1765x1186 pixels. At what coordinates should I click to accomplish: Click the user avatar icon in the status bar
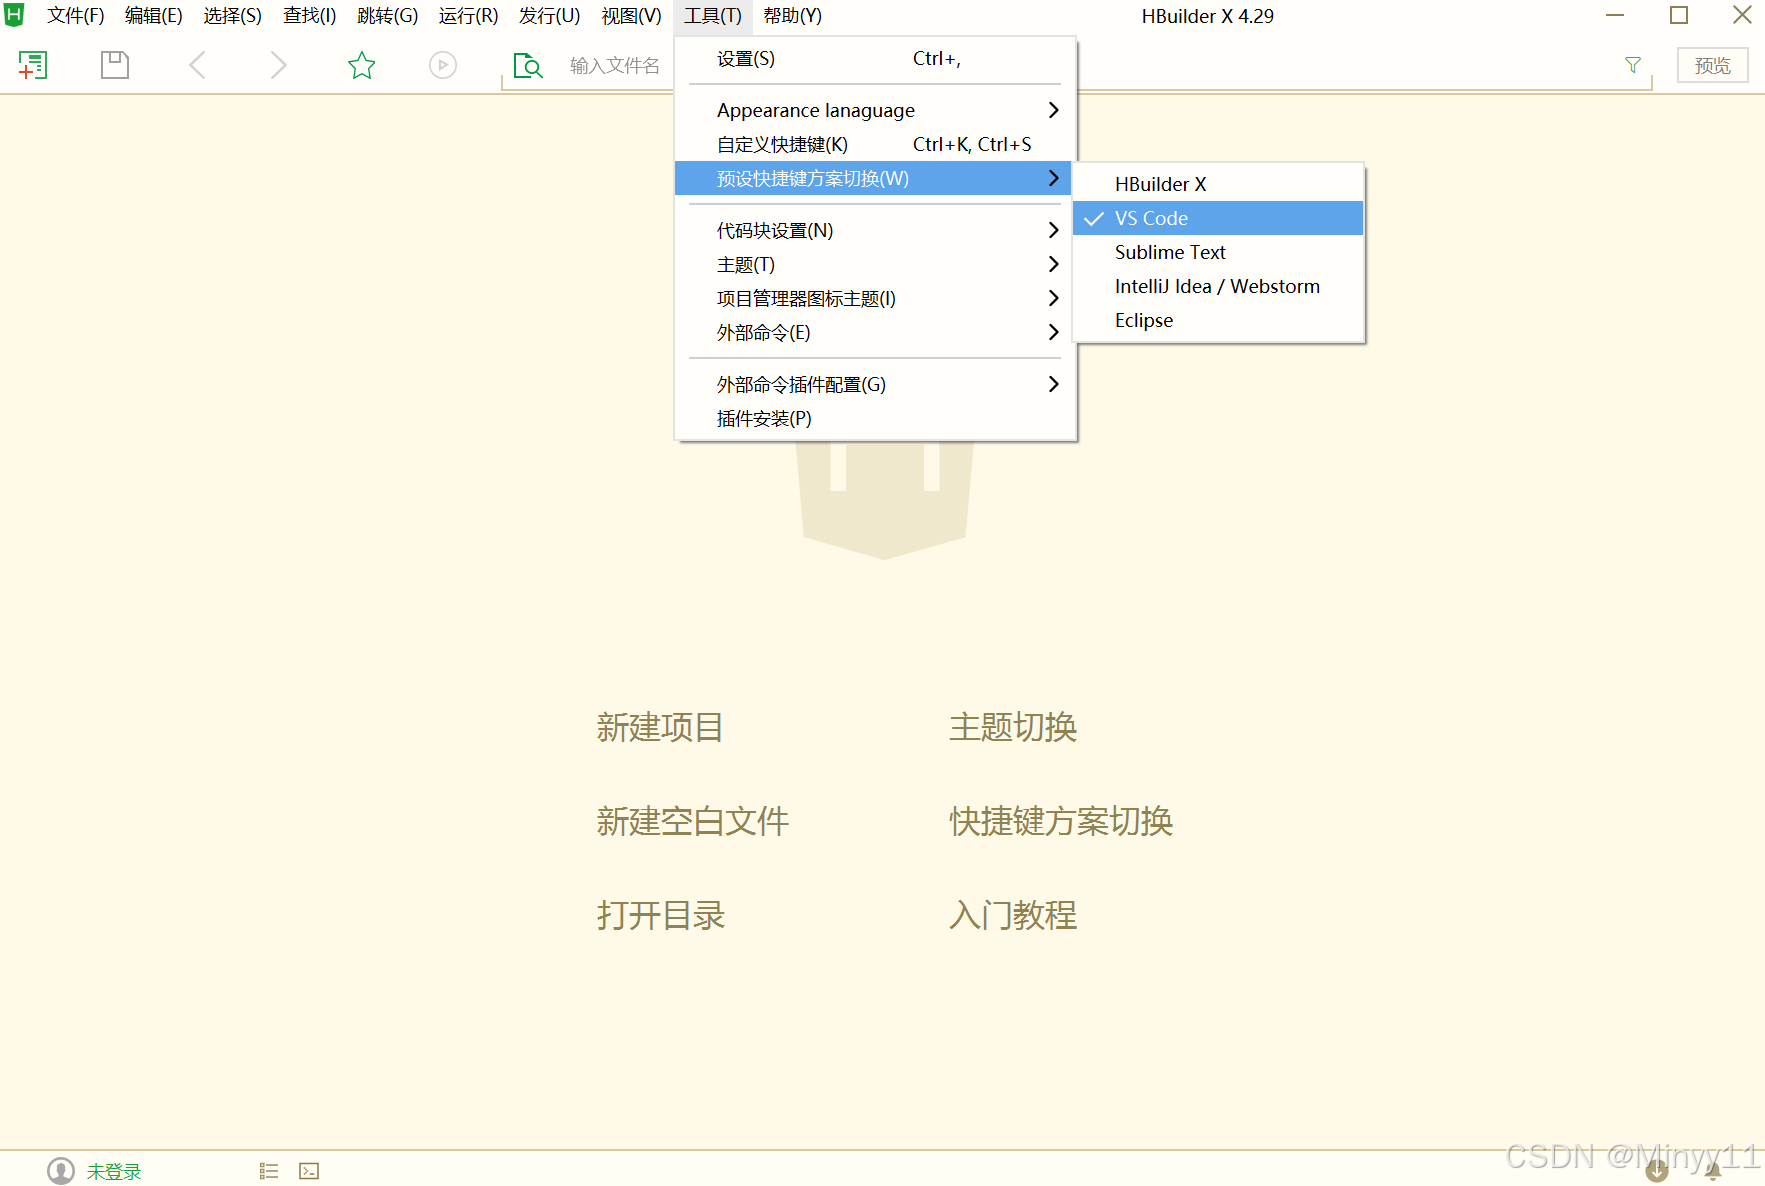pos(61,1171)
